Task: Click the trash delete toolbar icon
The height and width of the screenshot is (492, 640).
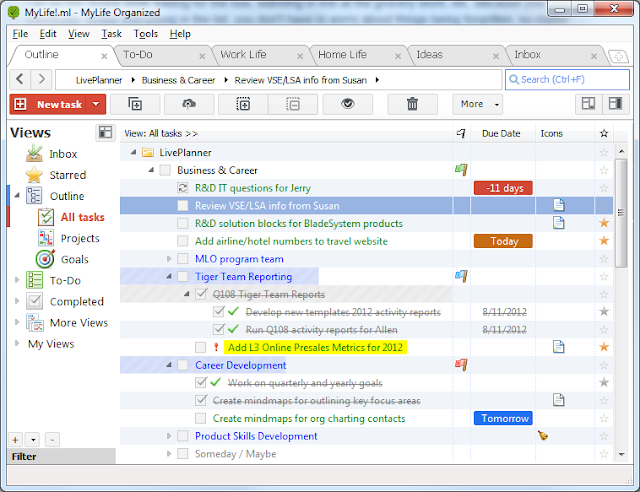Action: pyautogui.click(x=412, y=105)
